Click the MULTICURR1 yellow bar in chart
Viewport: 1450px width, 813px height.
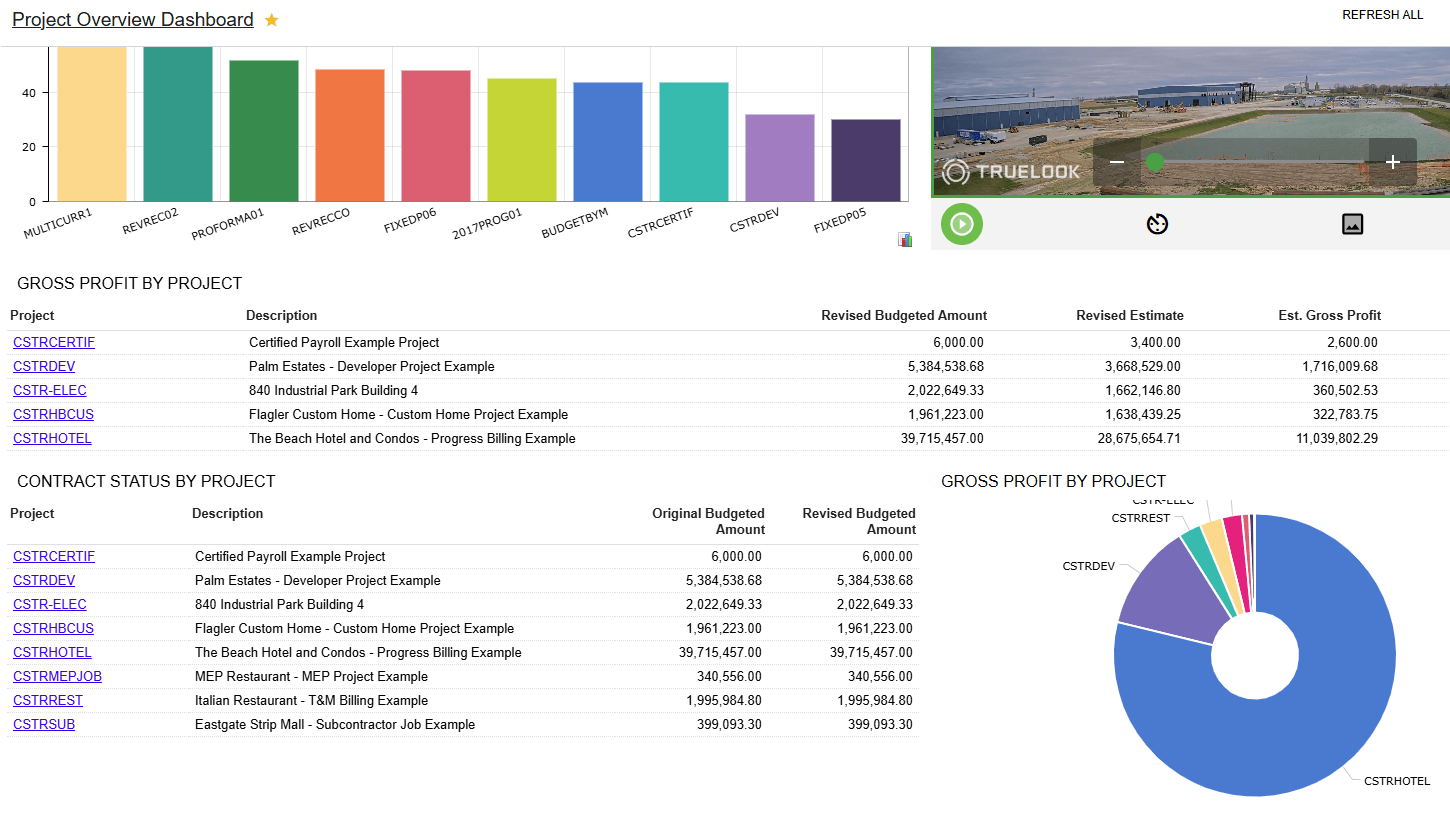pyautogui.click(x=92, y=125)
